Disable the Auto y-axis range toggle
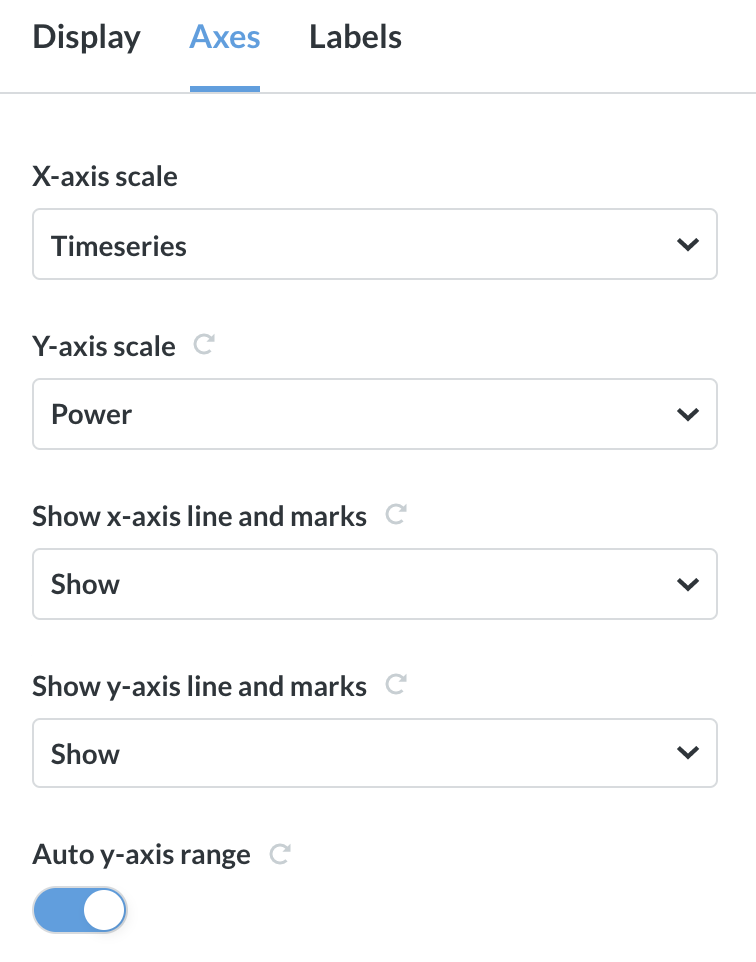This screenshot has width=756, height=962. (x=80, y=909)
